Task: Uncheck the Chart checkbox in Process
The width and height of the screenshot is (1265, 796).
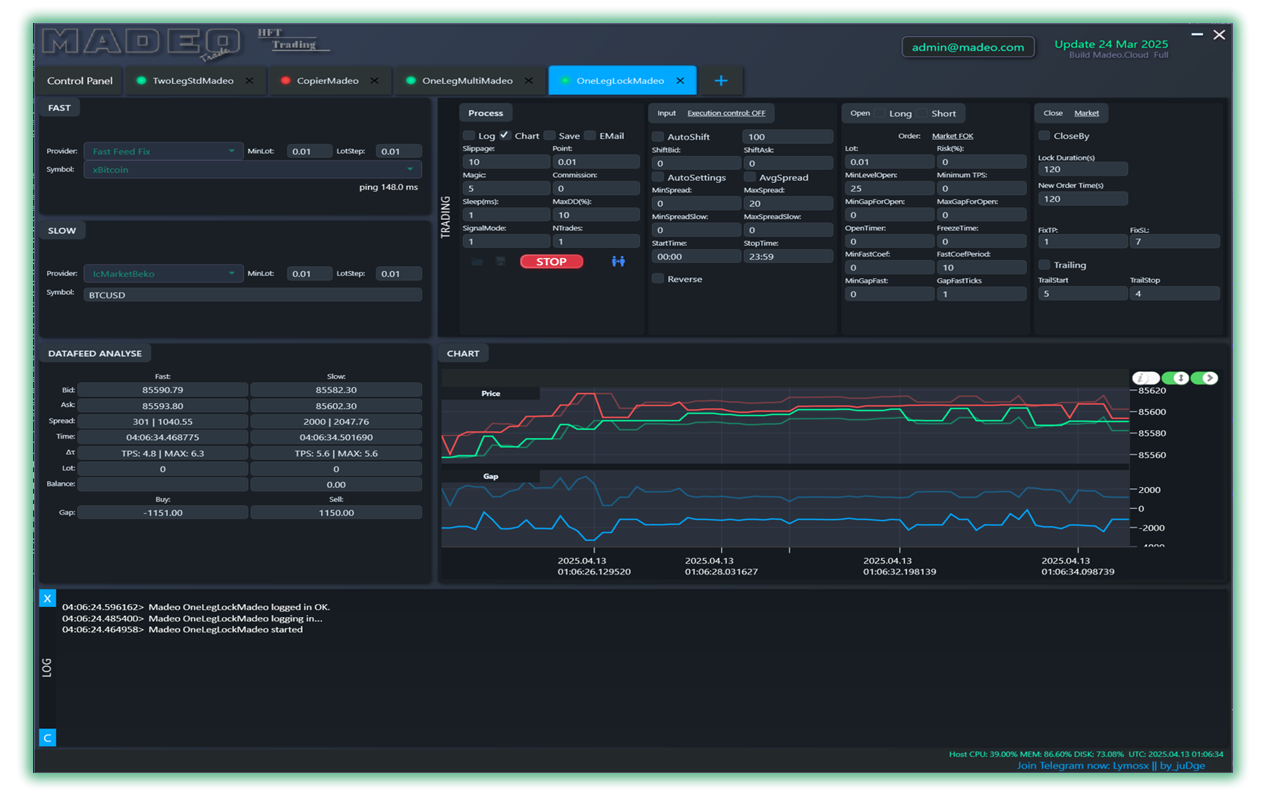Action: [505, 136]
